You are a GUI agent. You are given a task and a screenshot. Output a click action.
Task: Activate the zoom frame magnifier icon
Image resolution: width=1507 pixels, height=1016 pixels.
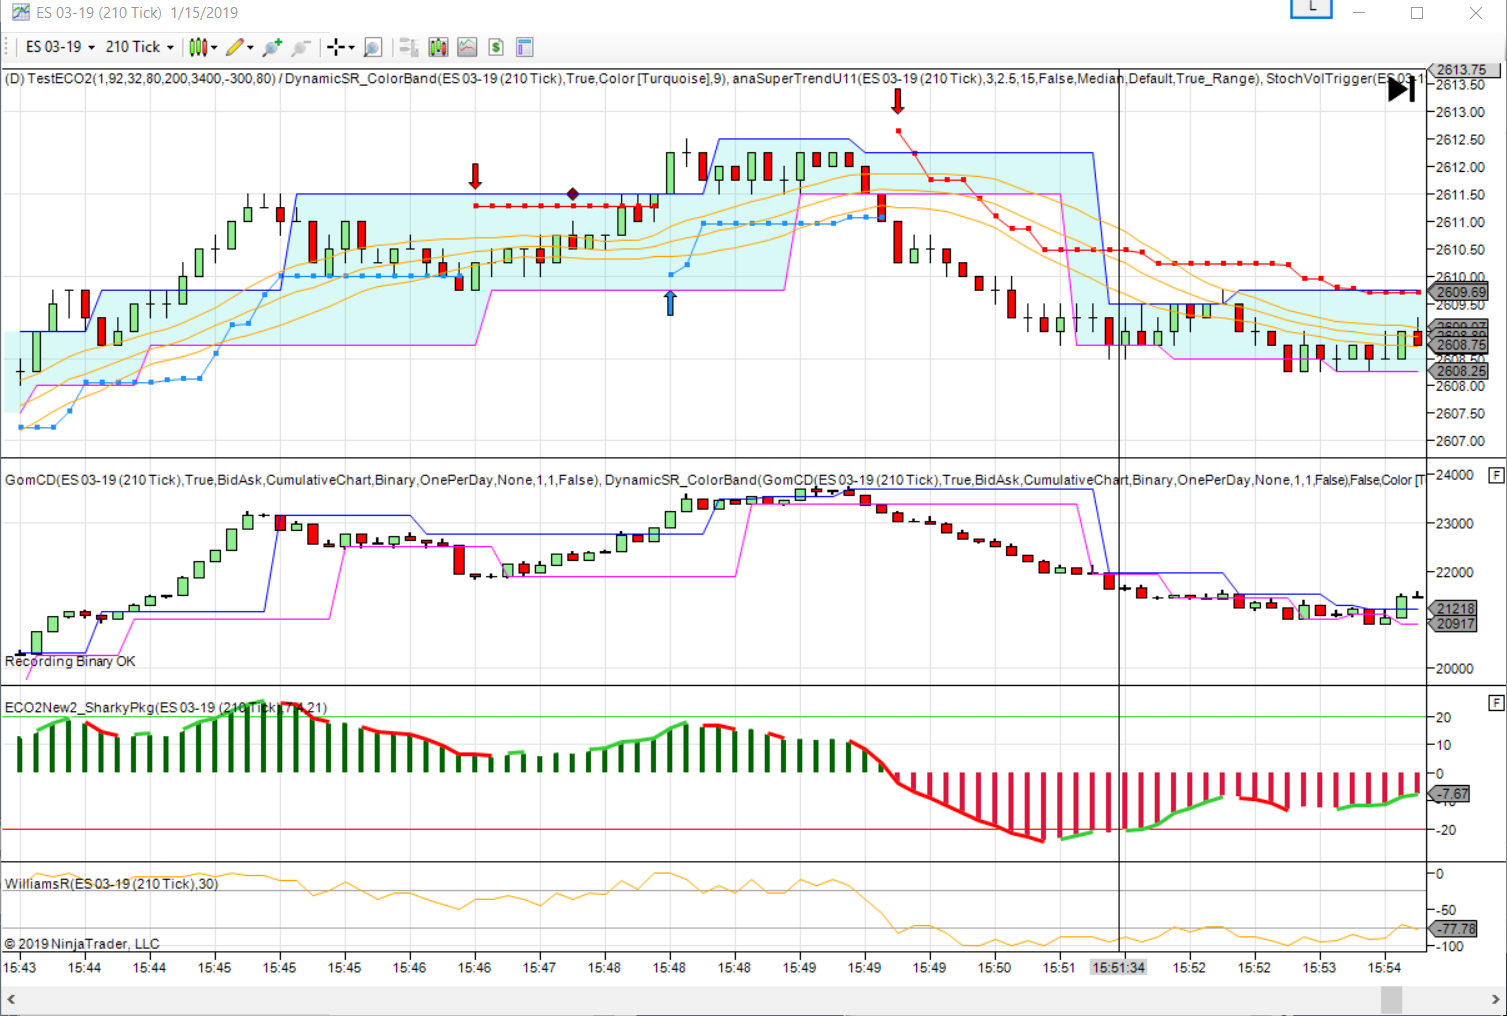point(373,47)
